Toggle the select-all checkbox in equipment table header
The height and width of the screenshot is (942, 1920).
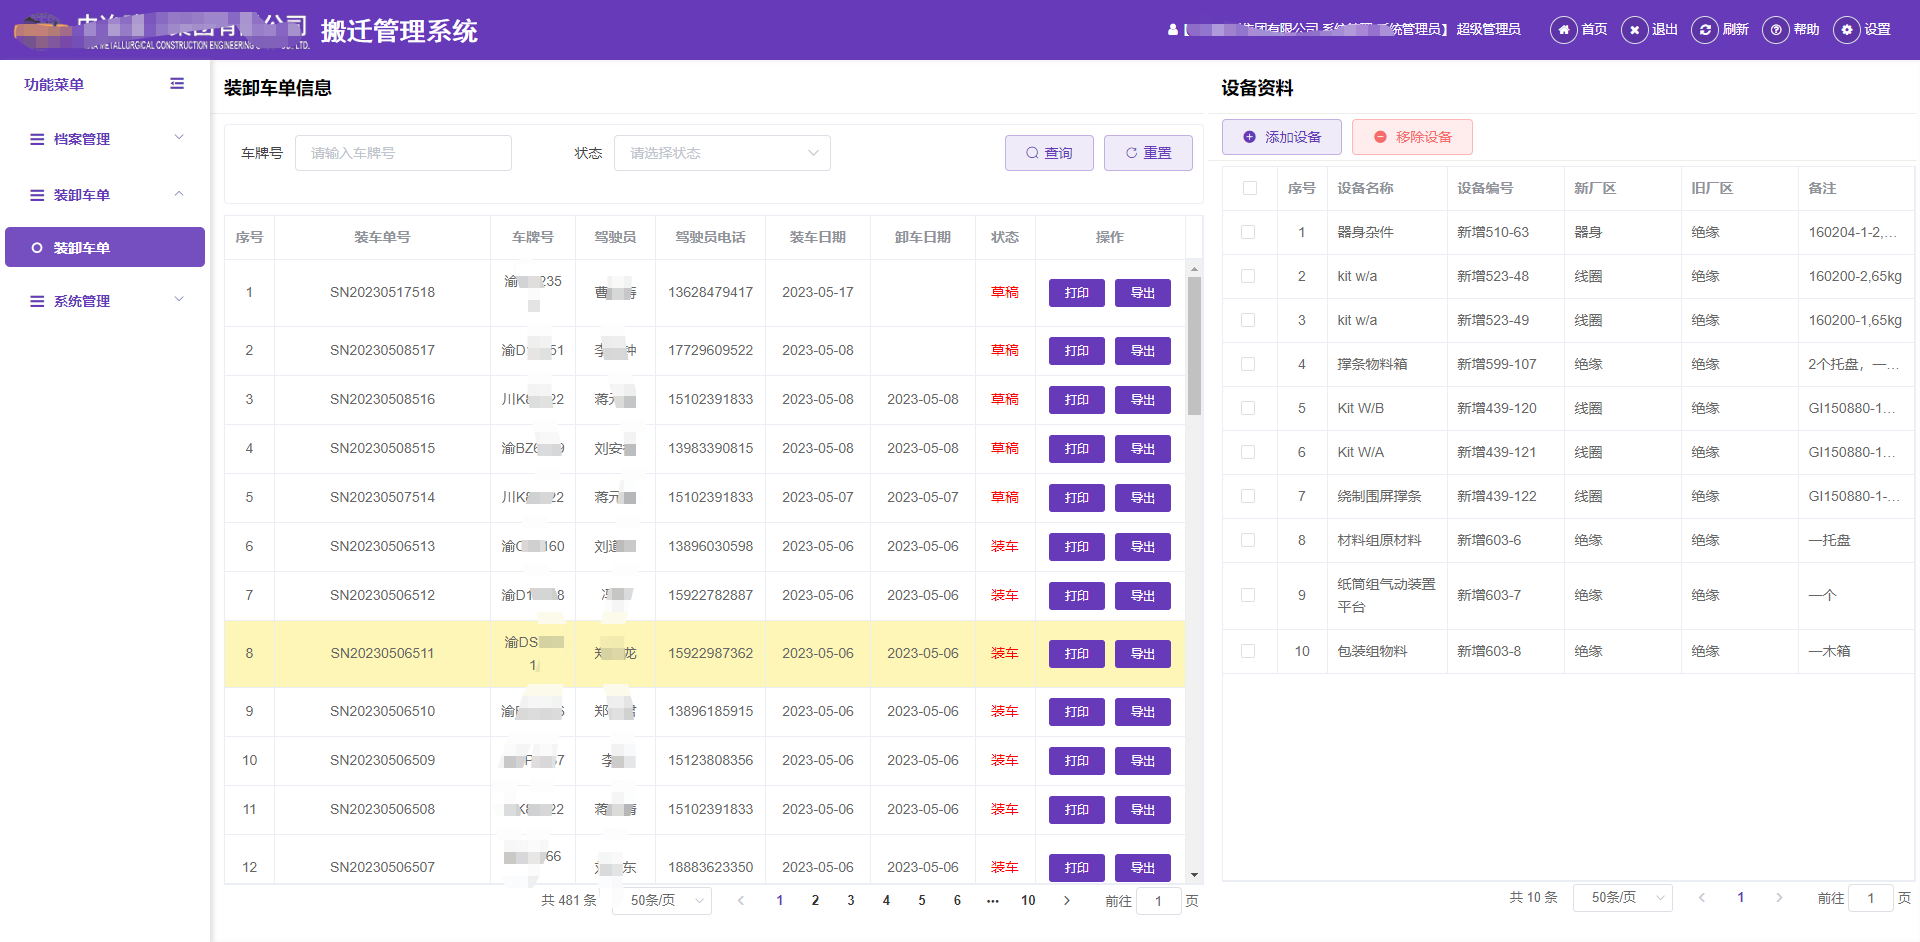(x=1250, y=188)
